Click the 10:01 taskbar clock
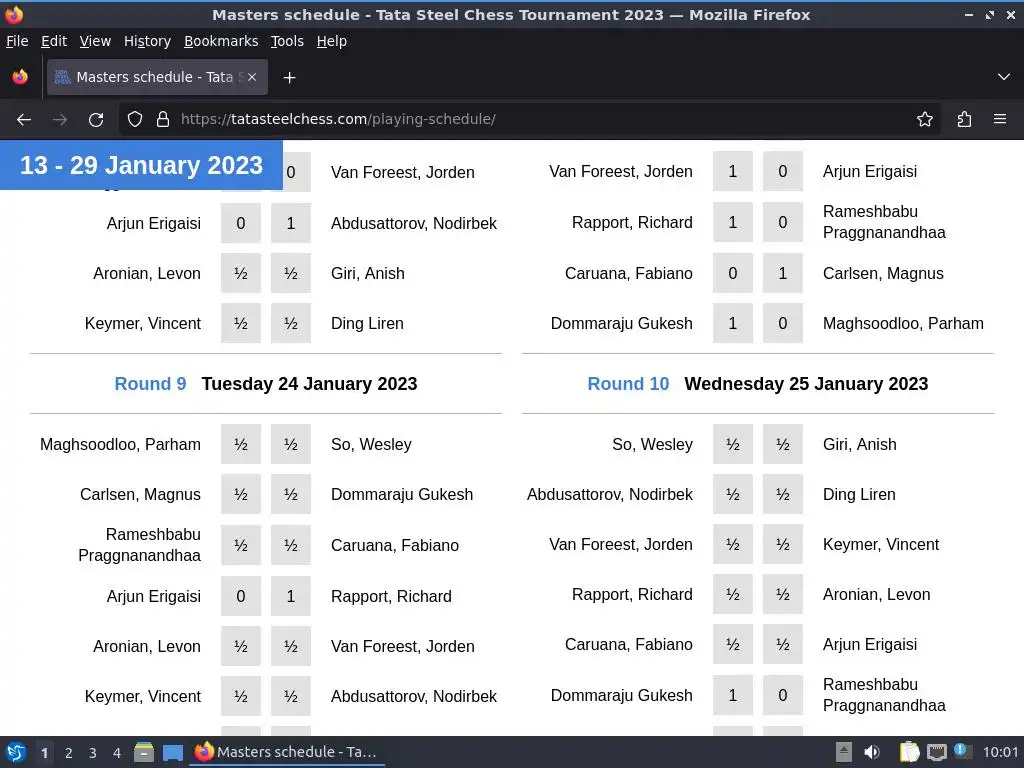The image size is (1024, 768). [1000, 752]
